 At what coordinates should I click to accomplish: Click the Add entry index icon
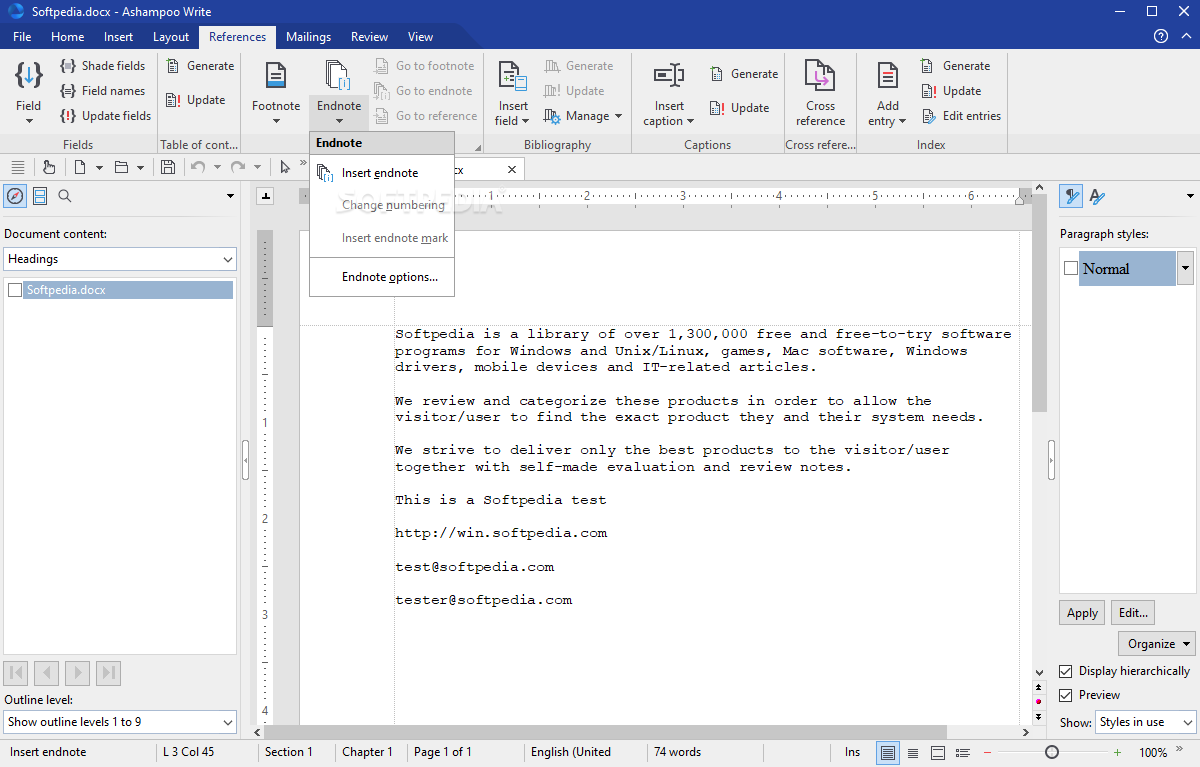pos(887,76)
